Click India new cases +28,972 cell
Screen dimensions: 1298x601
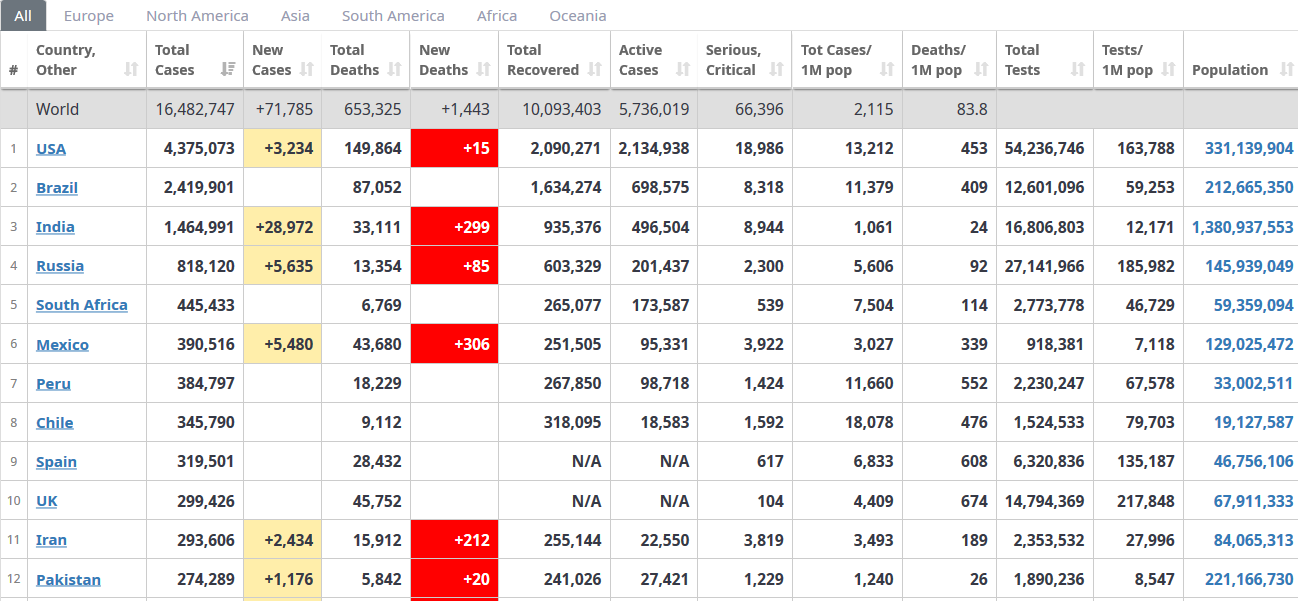coord(283,227)
